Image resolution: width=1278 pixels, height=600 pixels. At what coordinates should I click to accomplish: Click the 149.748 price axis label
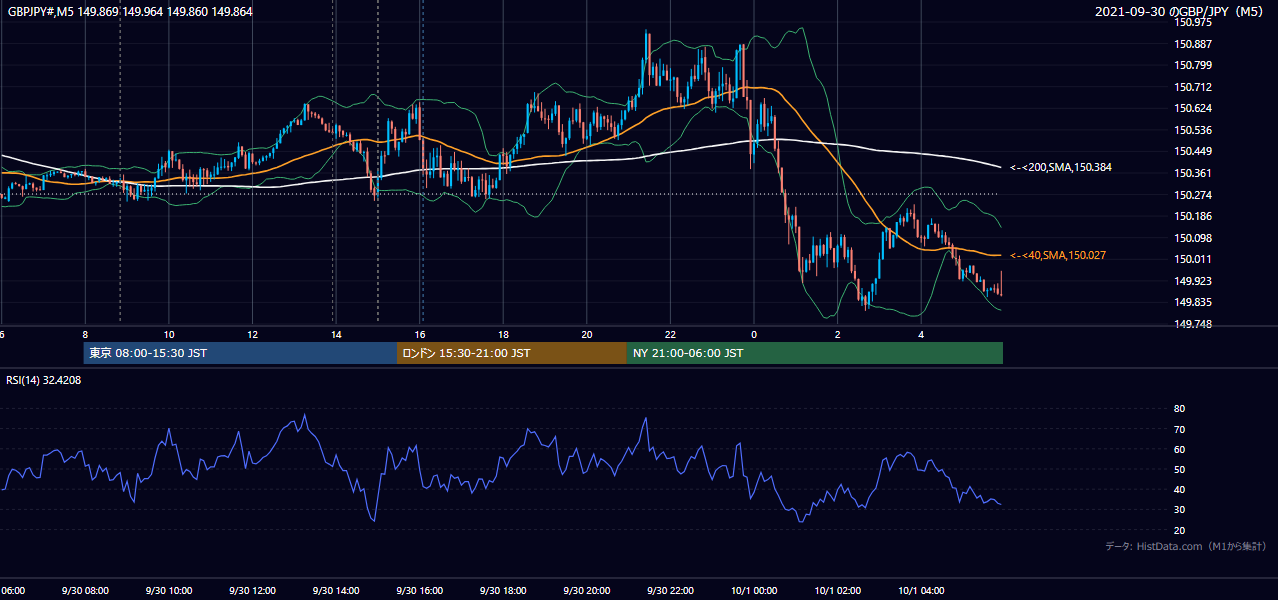1194,324
